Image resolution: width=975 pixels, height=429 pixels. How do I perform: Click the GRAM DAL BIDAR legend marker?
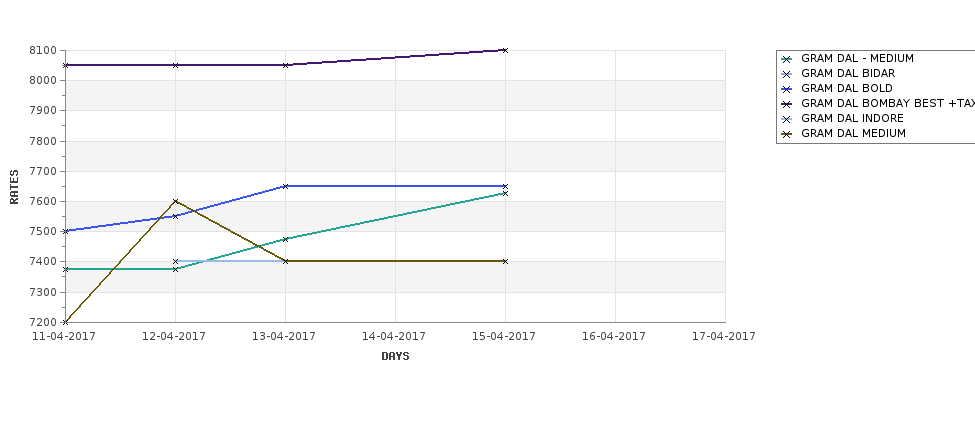[787, 74]
